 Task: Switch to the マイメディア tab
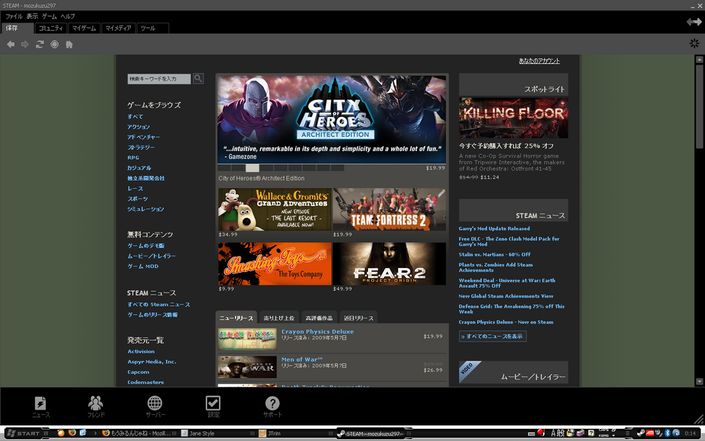(118, 28)
